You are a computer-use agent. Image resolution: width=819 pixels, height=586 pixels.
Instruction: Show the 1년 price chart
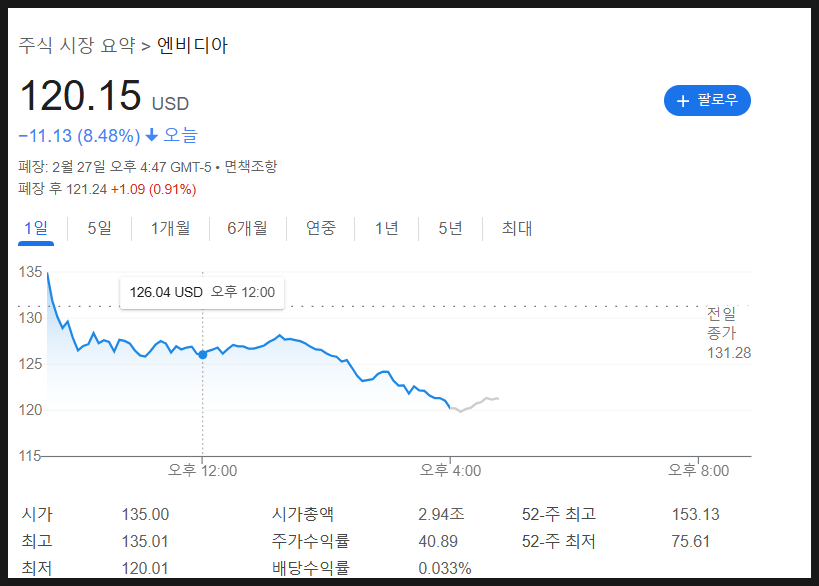(x=386, y=228)
